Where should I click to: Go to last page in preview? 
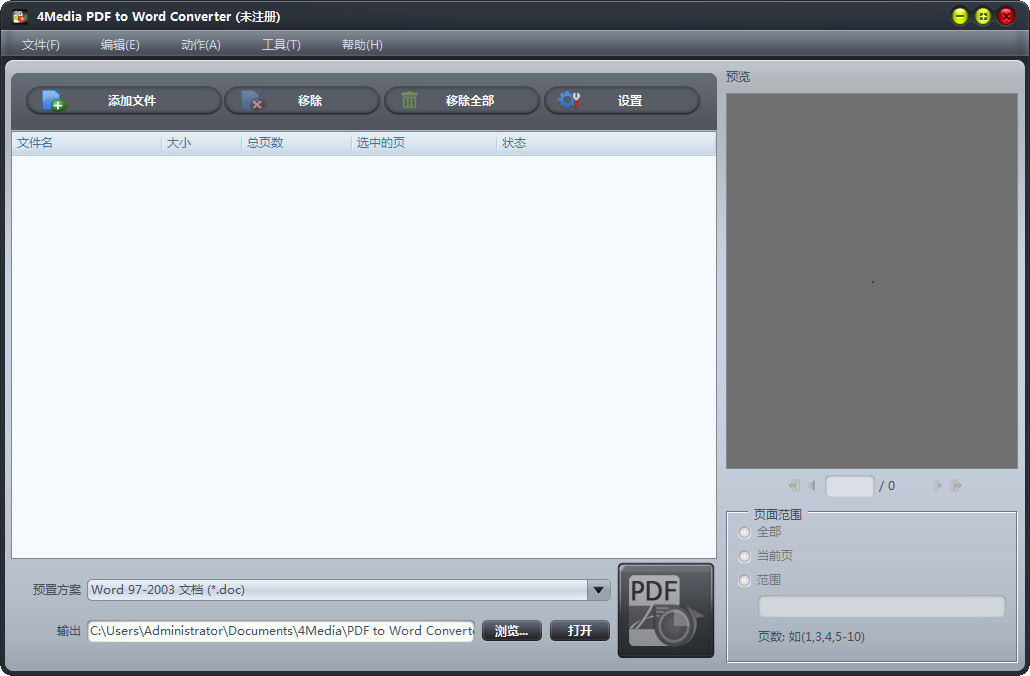956,485
